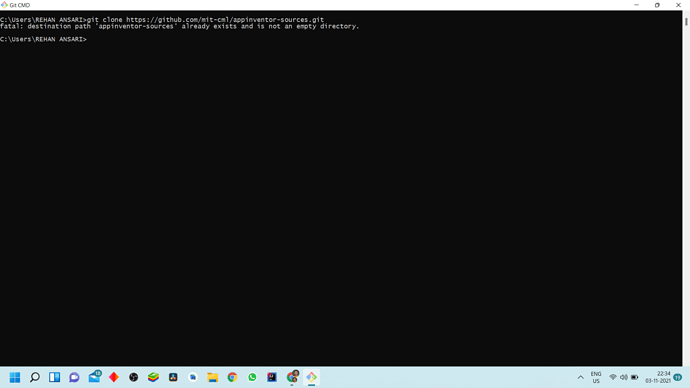Image resolution: width=690 pixels, height=388 pixels.
Task: Launch Google Chrome from taskbar
Action: pyautogui.click(x=232, y=377)
